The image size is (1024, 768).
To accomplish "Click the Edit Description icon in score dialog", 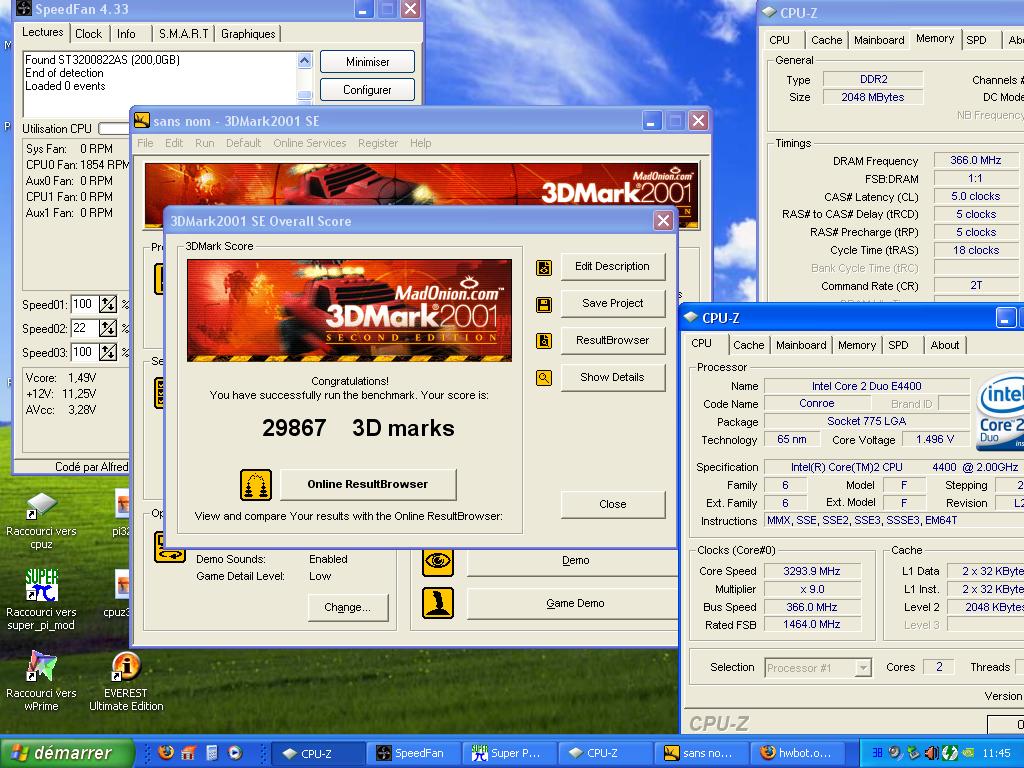I will (544, 268).
